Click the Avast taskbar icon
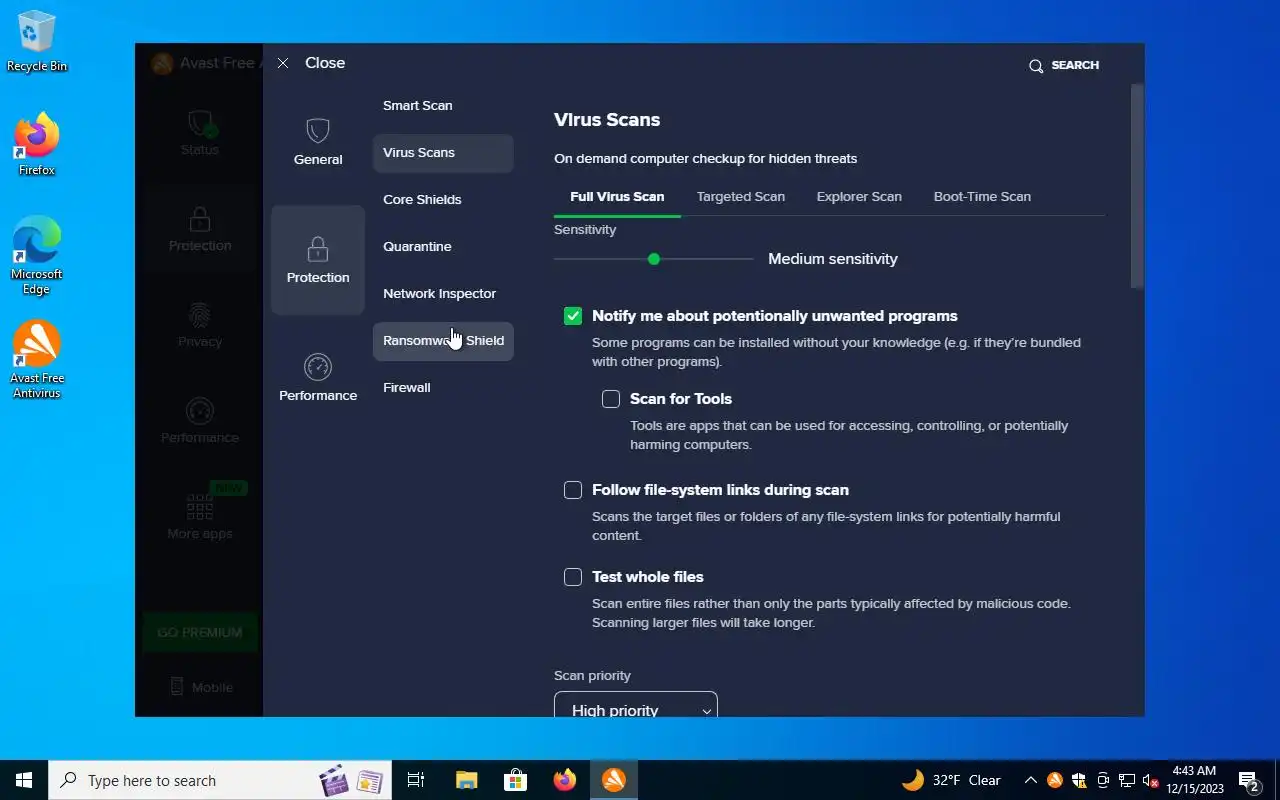Image resolution: width=1280 pixels, height=800 pixels. pos(614,780)
